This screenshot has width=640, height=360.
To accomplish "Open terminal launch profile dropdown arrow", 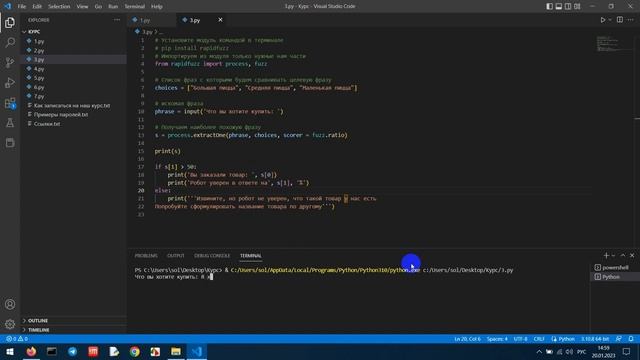I will [613, 256].
